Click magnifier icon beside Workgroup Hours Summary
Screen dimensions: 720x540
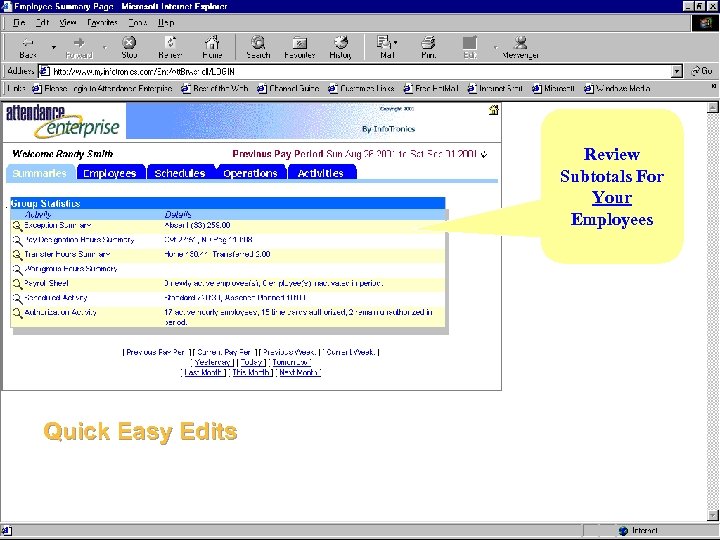pos(17,269)
